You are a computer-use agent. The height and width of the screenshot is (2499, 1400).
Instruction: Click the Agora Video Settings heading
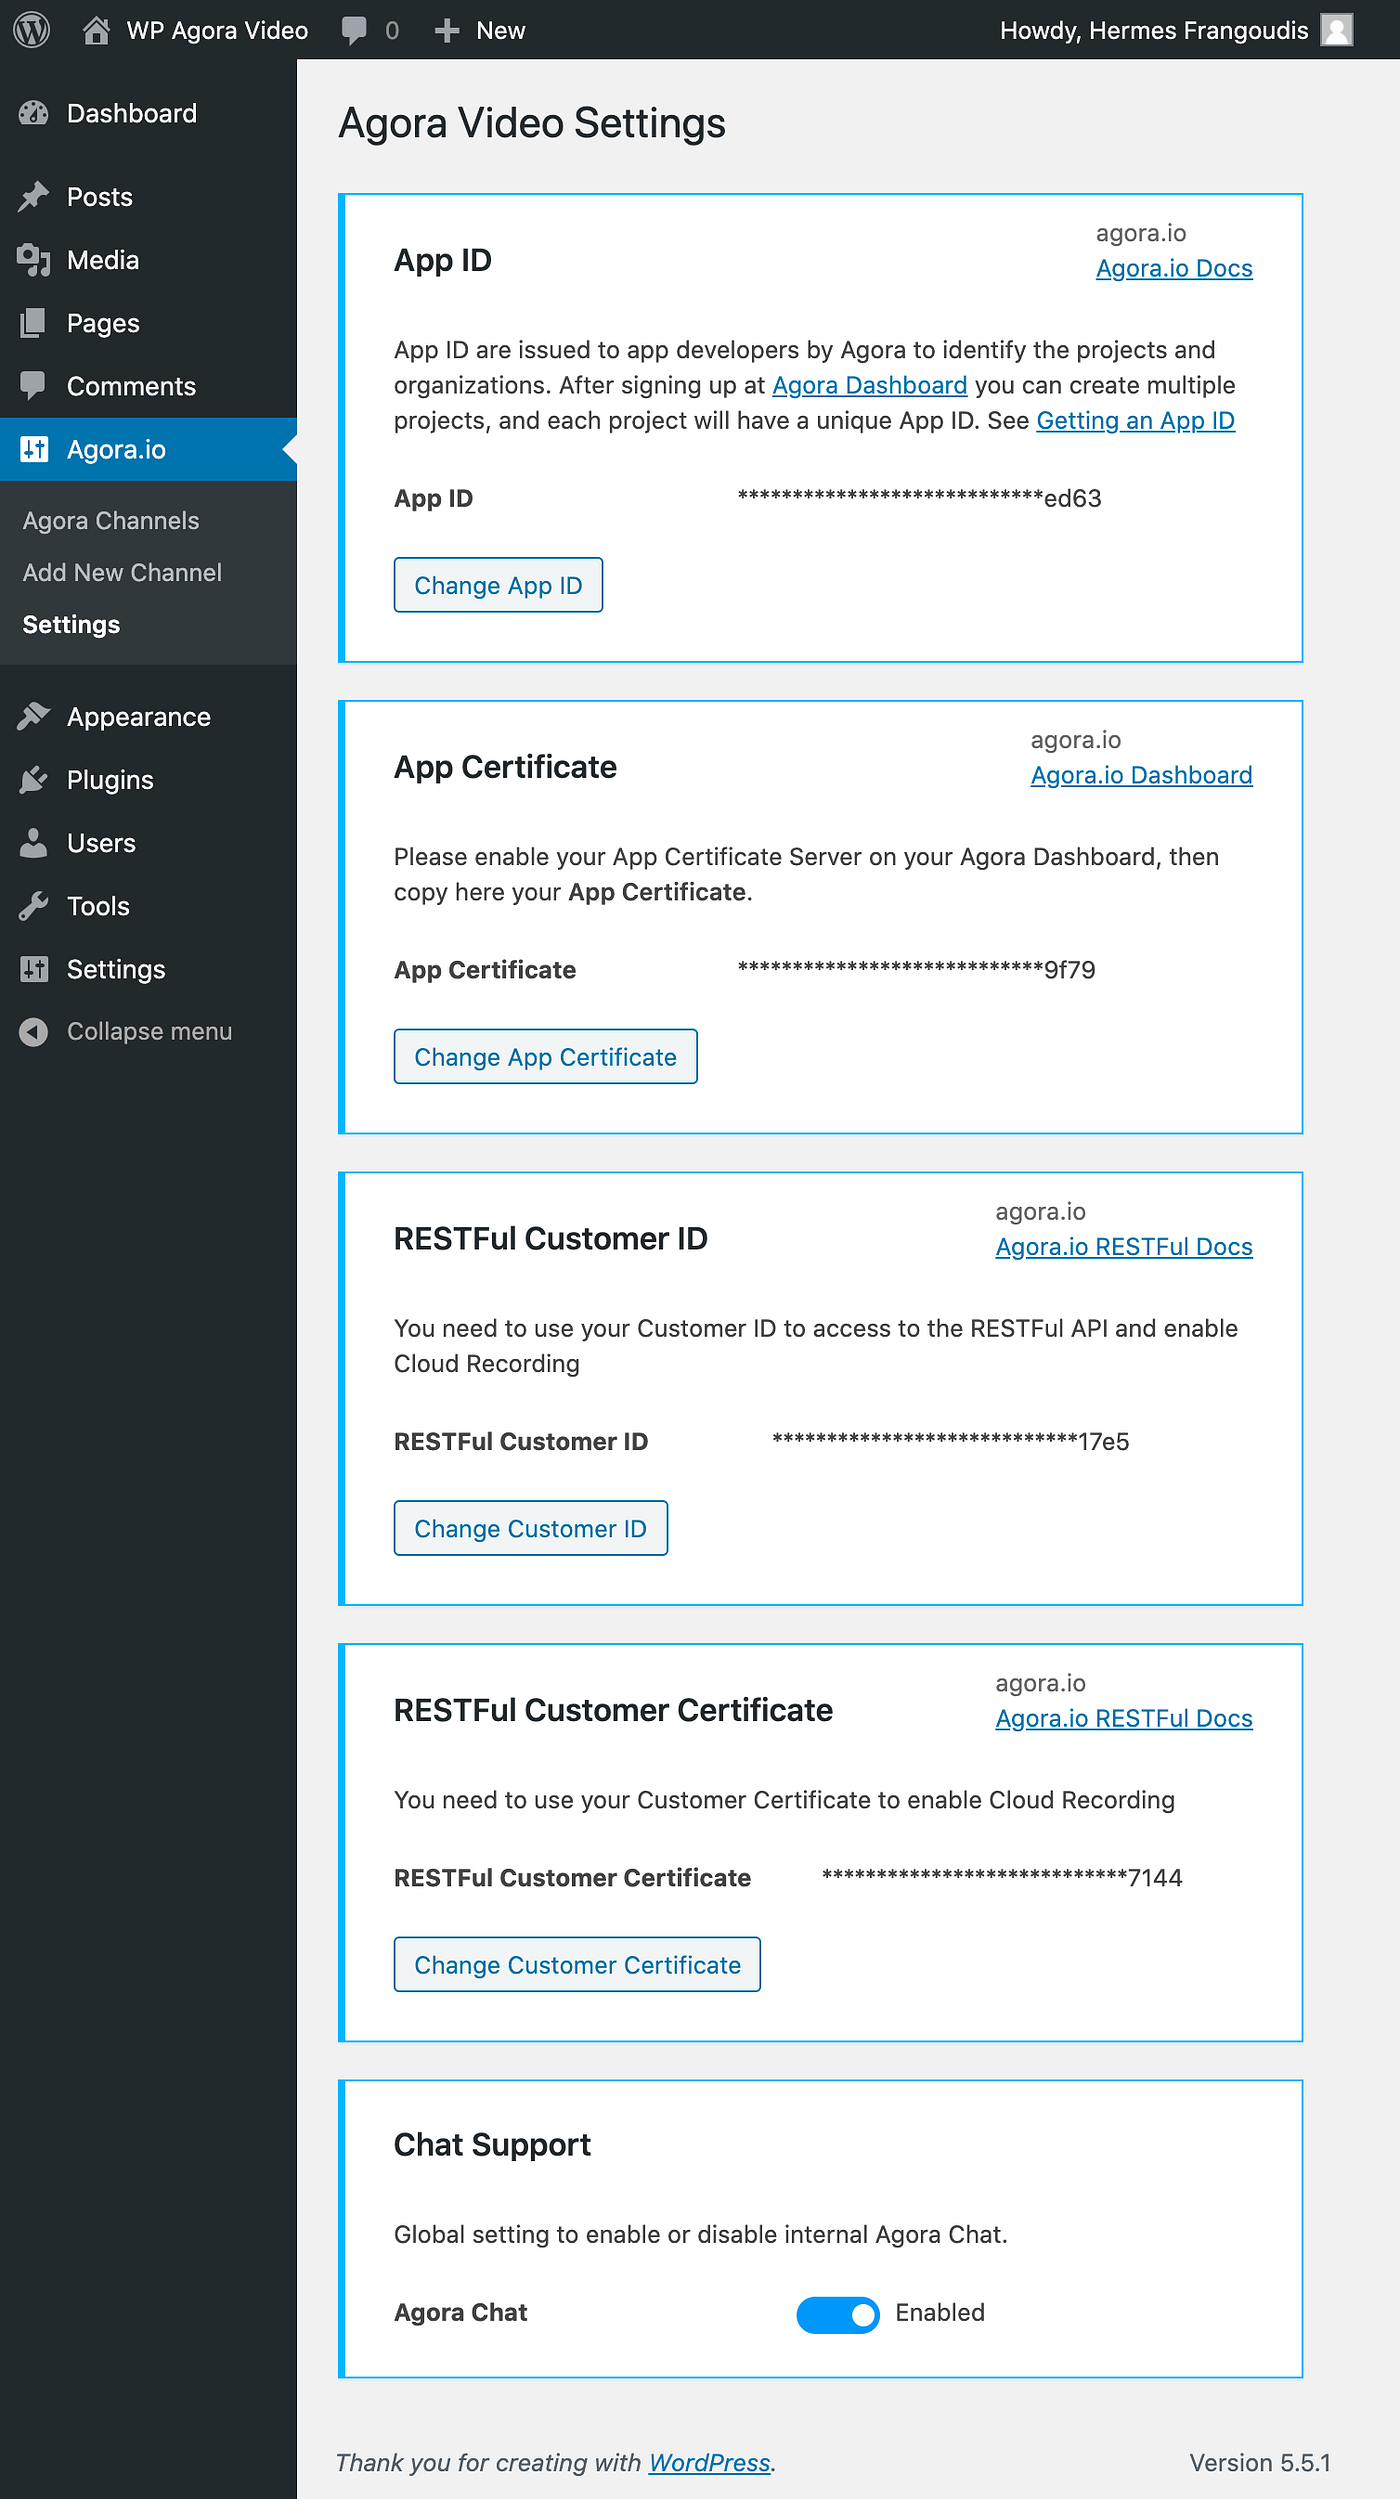coord(532,123)
